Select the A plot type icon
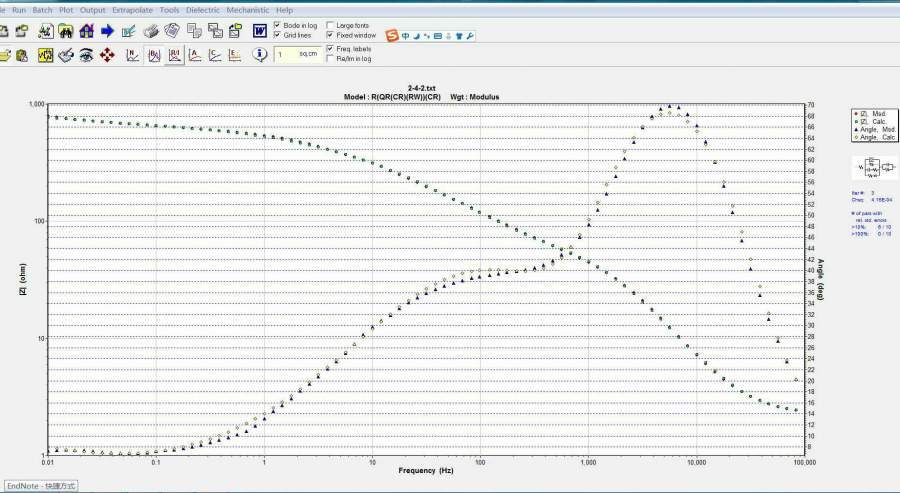Viewport: 900px width, 493px height. pyautogui.click(x=195, y=56)
